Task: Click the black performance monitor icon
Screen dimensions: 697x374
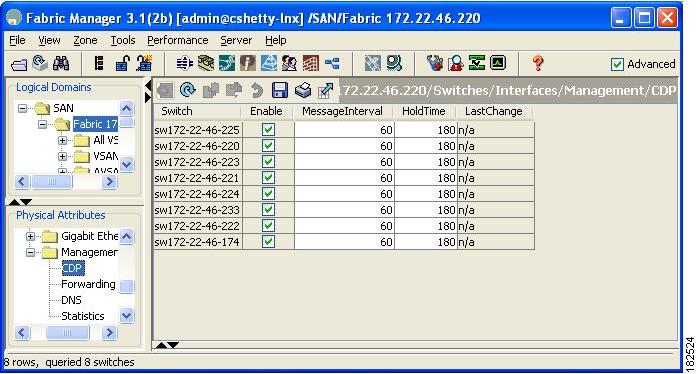Action: tap(498, 63)
